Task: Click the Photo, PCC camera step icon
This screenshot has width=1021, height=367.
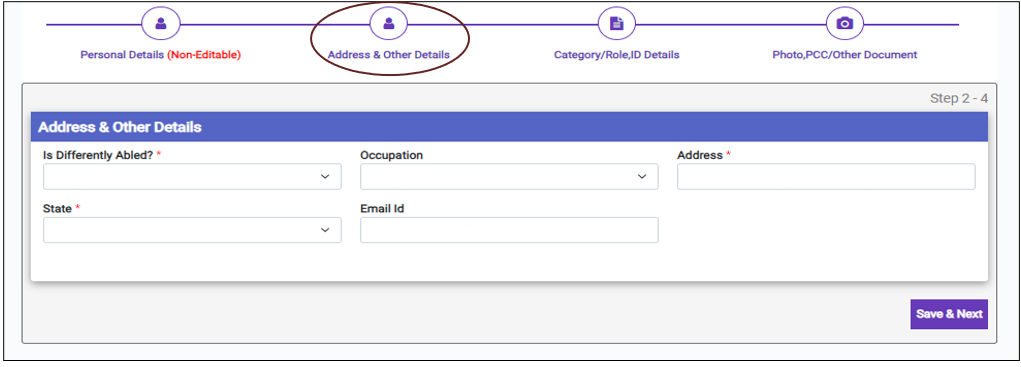Action: pos(845,25)
